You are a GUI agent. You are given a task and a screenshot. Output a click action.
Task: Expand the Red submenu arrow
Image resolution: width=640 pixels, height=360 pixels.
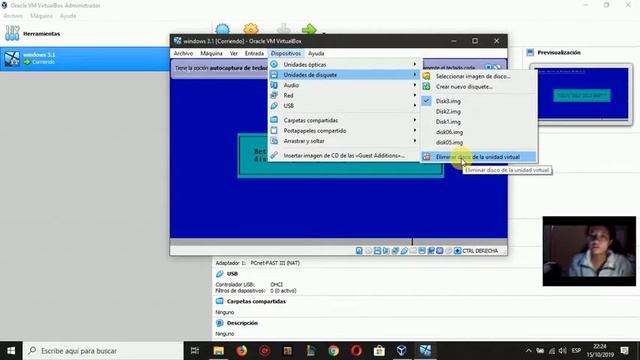point(415,95)
